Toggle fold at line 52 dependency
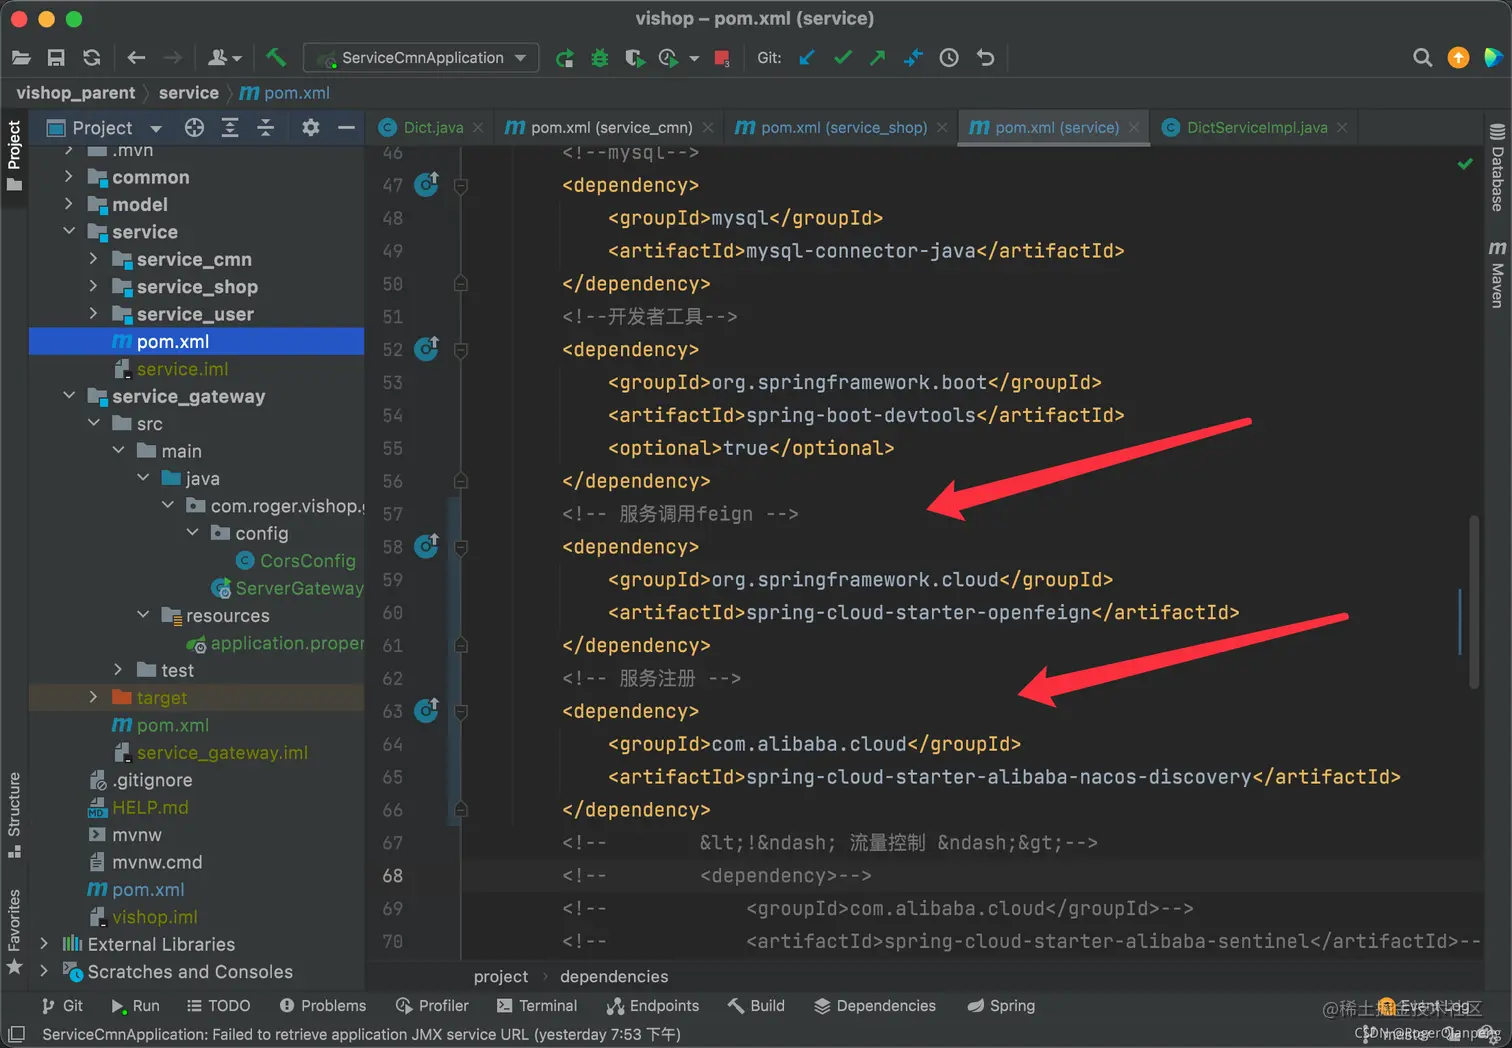Image resolution: width=1512 pixels, height=1048 pixels. pos(461,349)
